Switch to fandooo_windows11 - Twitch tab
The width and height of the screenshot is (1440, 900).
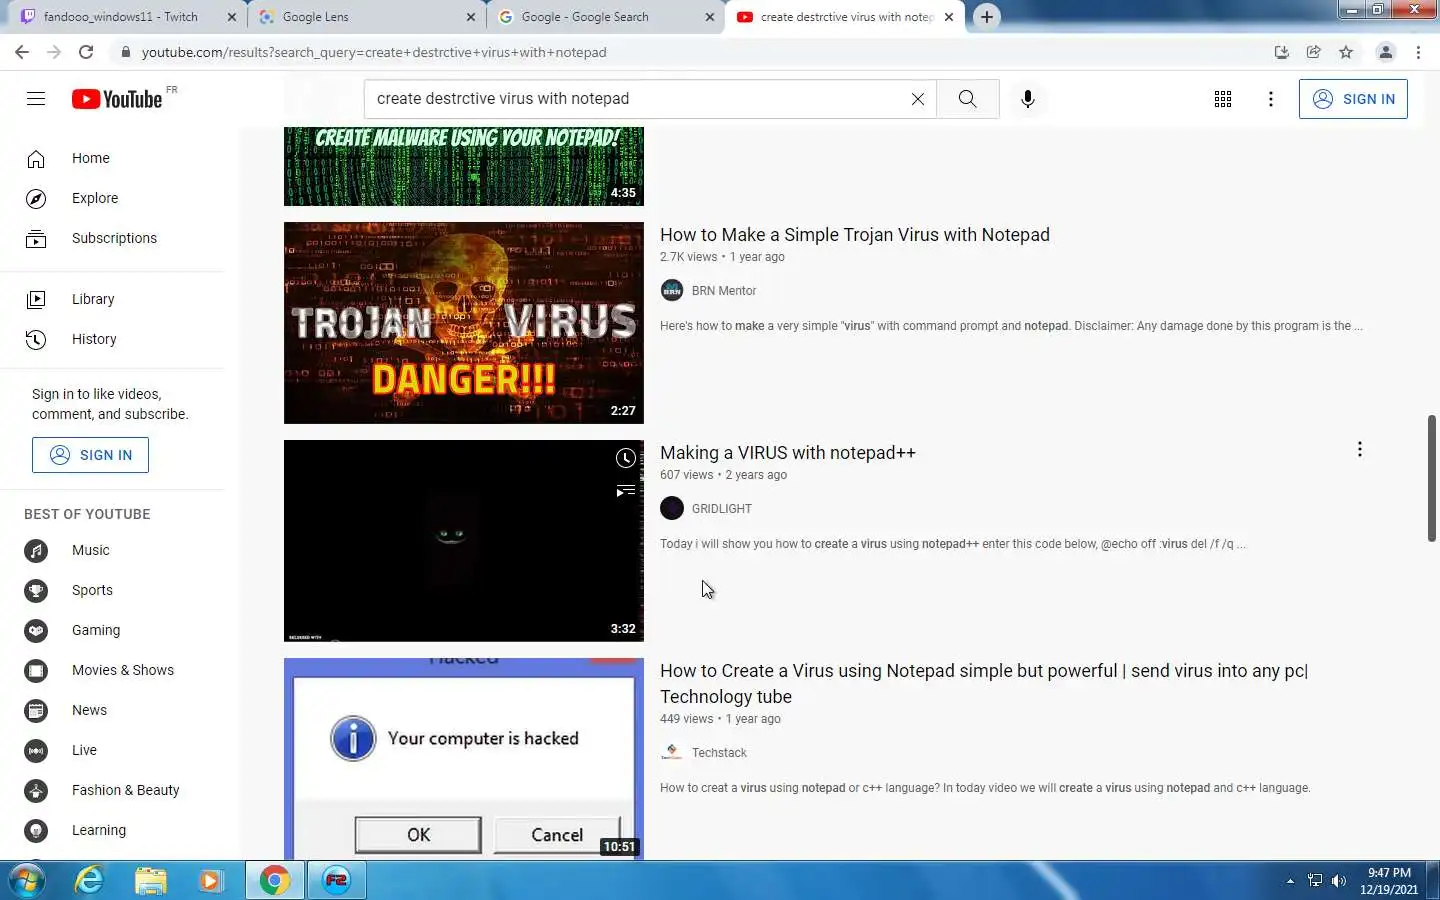120,17
